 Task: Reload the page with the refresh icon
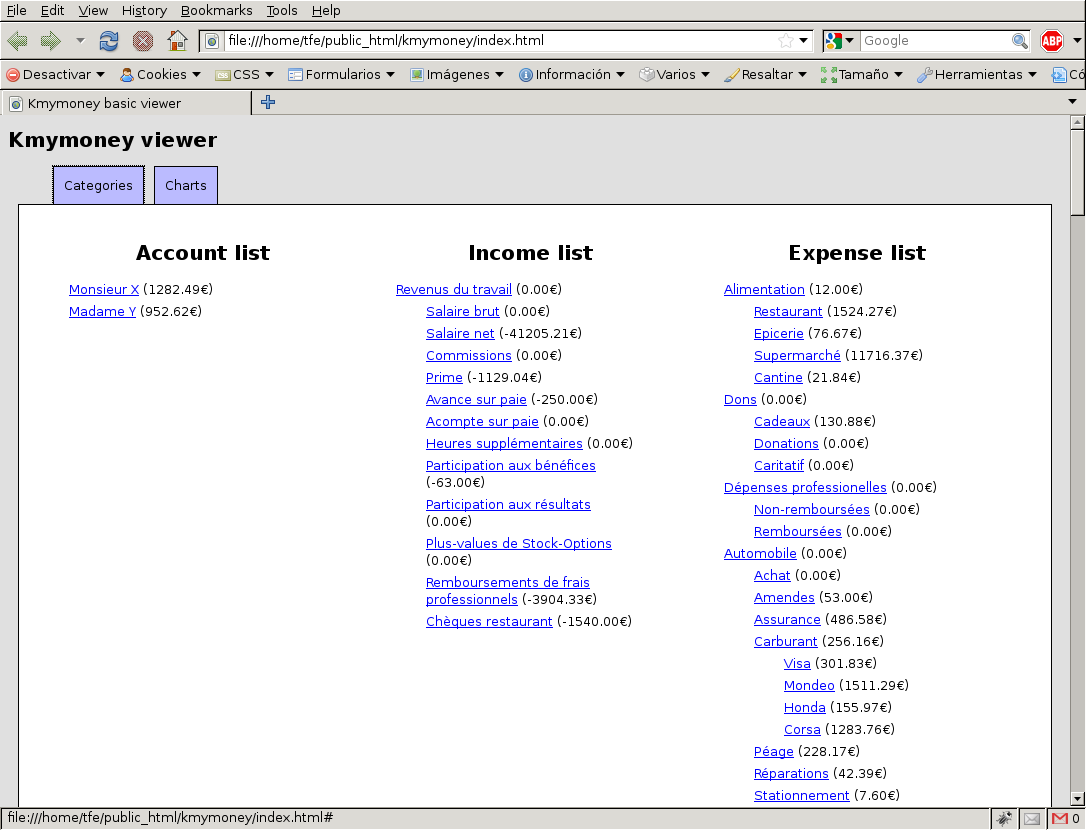pyautogui.click(x=109, y=41)
